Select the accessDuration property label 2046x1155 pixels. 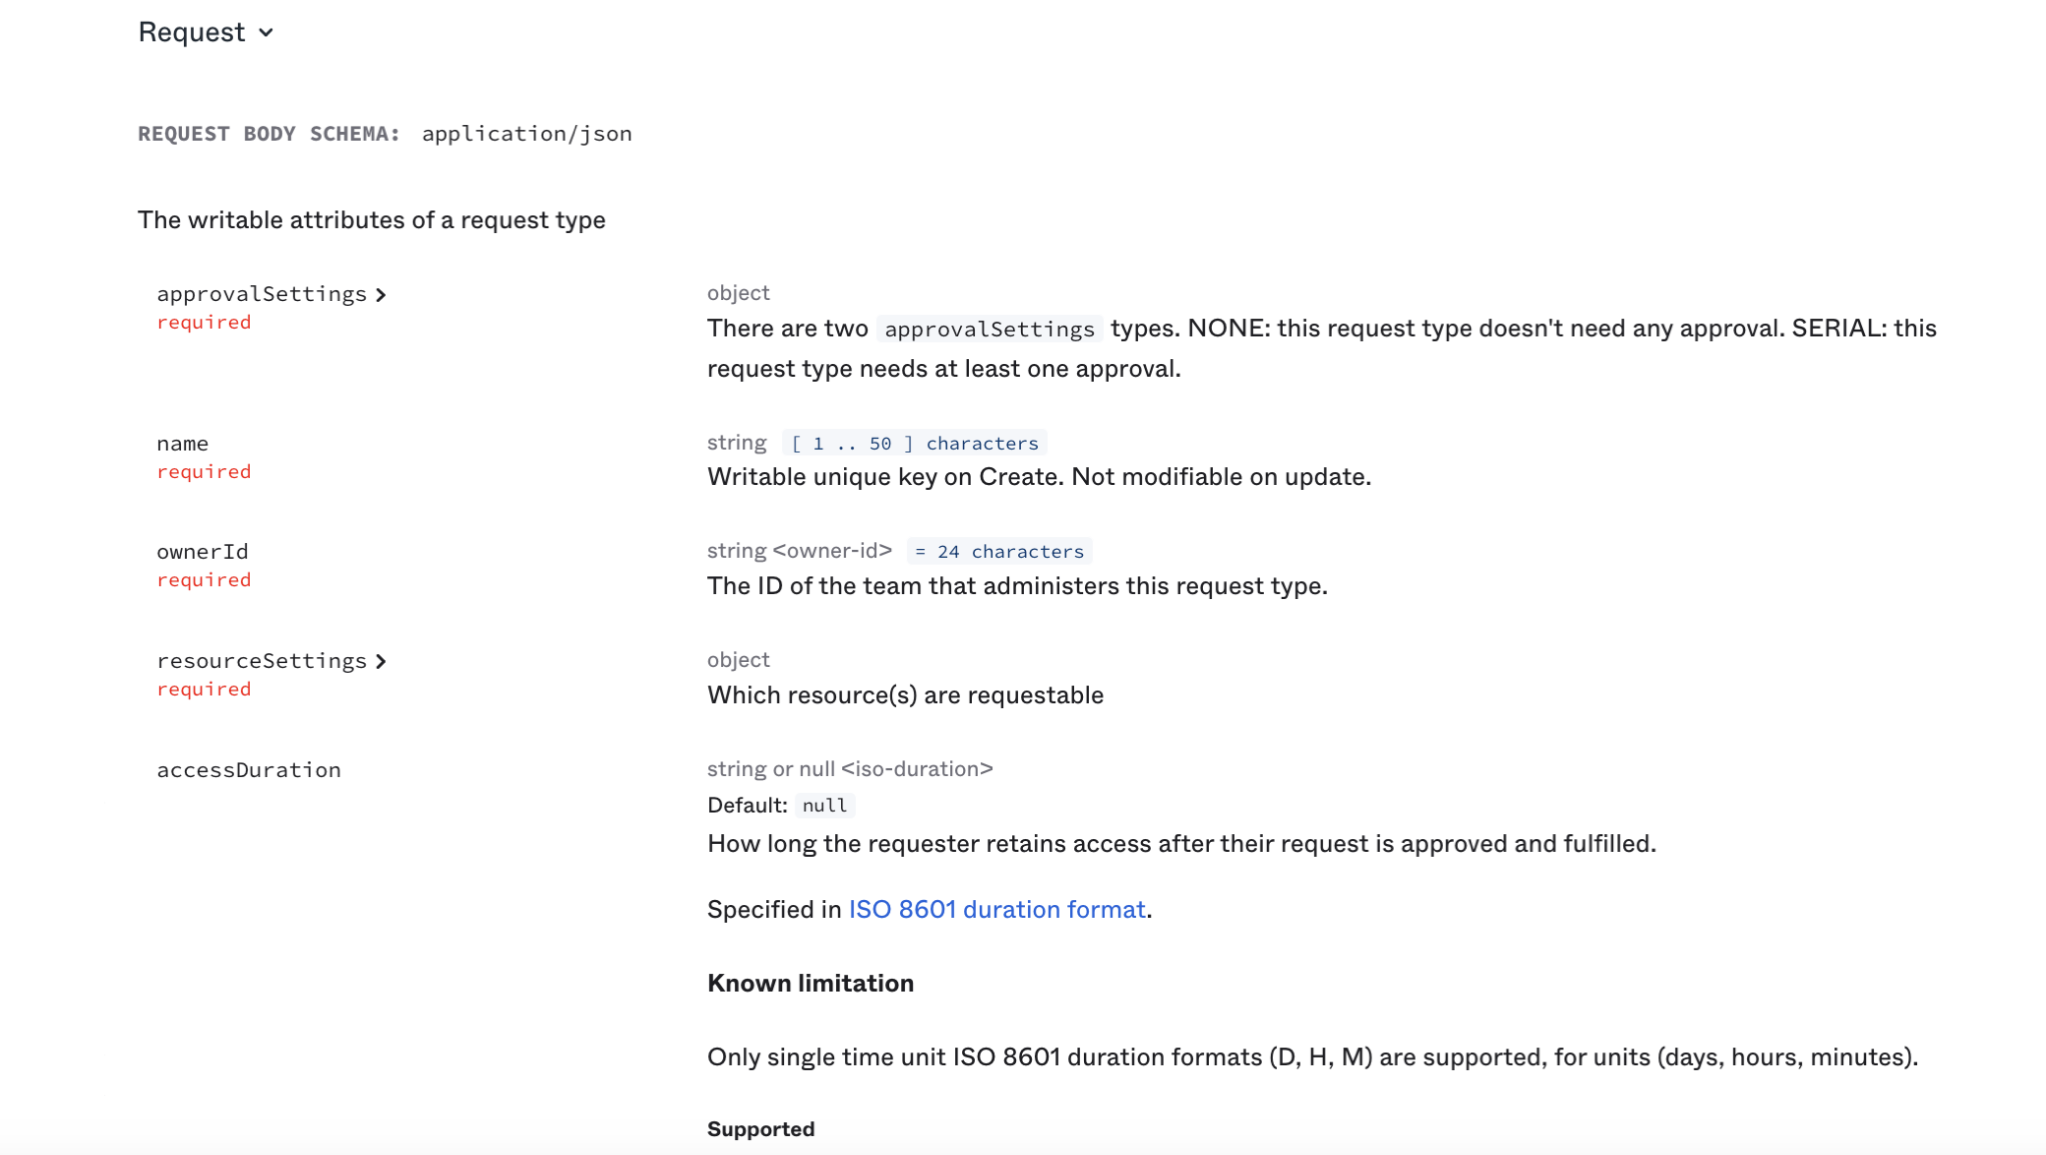click(x=248, y=770)
